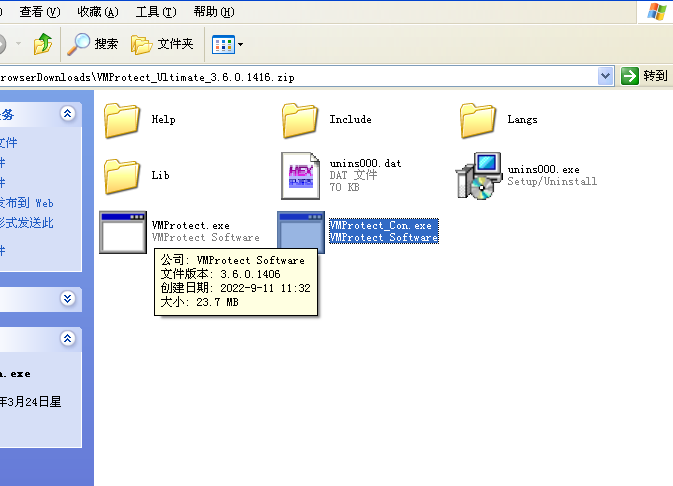Viewport: 673px width, 486px height.
Task: Click the Windows flag logo
Action: 657,12
